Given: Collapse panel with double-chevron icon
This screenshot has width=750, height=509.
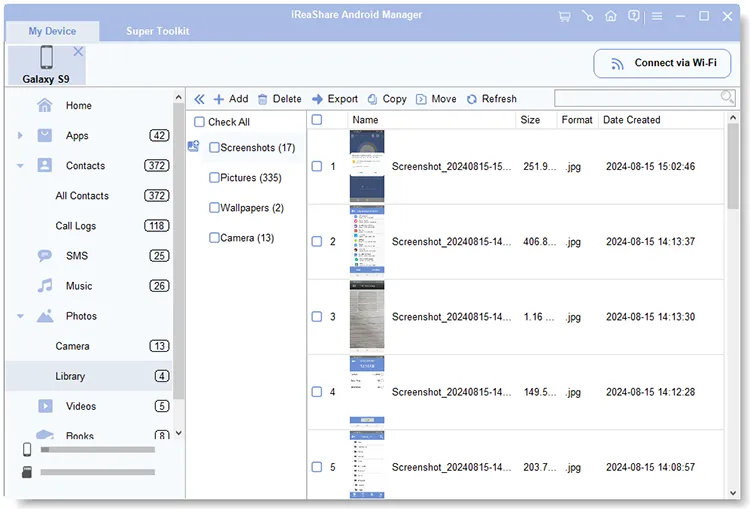Looking at the screenshot, I should point(199,99).
